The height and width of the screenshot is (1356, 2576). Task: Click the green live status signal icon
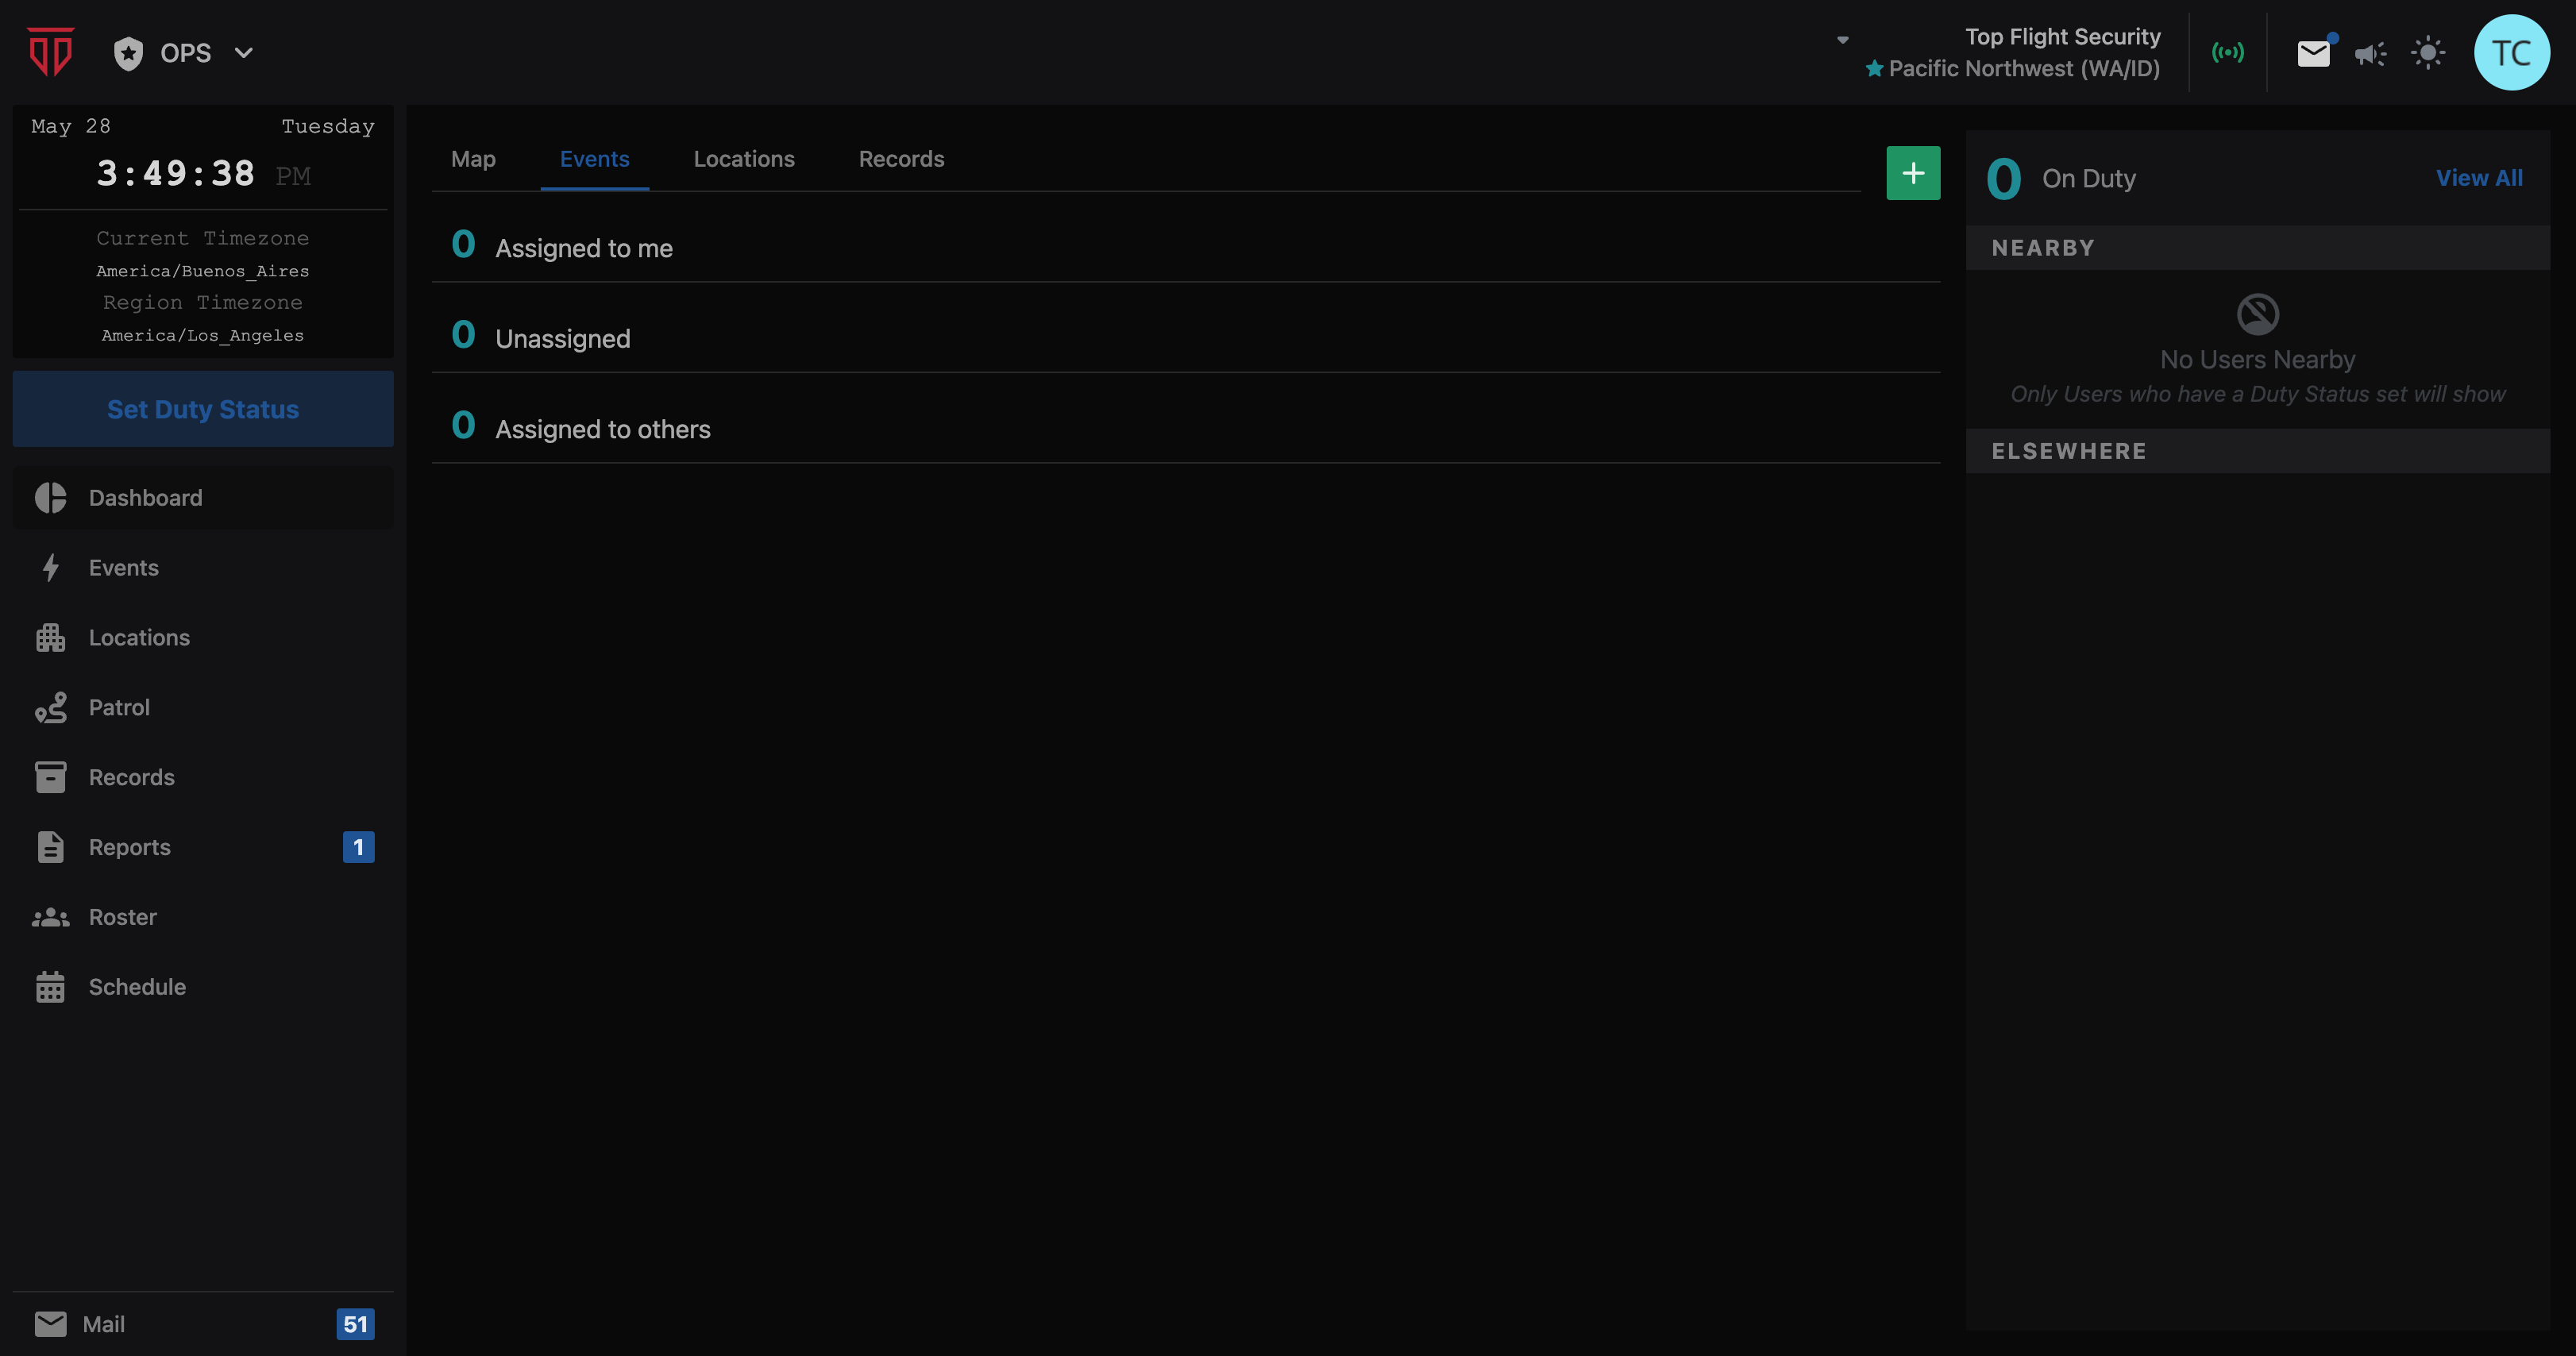click(2228, 53)
